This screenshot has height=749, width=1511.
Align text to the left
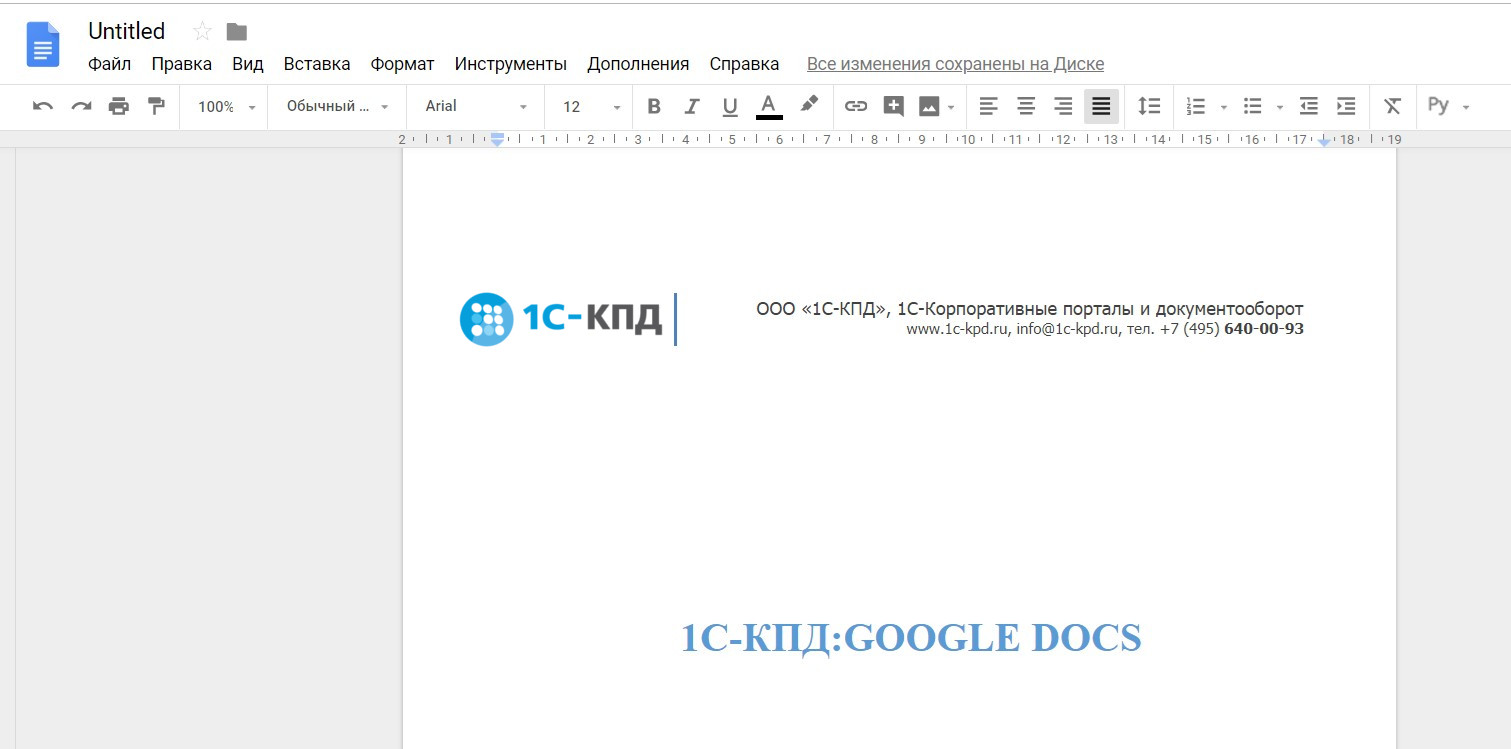coord(988,106)
